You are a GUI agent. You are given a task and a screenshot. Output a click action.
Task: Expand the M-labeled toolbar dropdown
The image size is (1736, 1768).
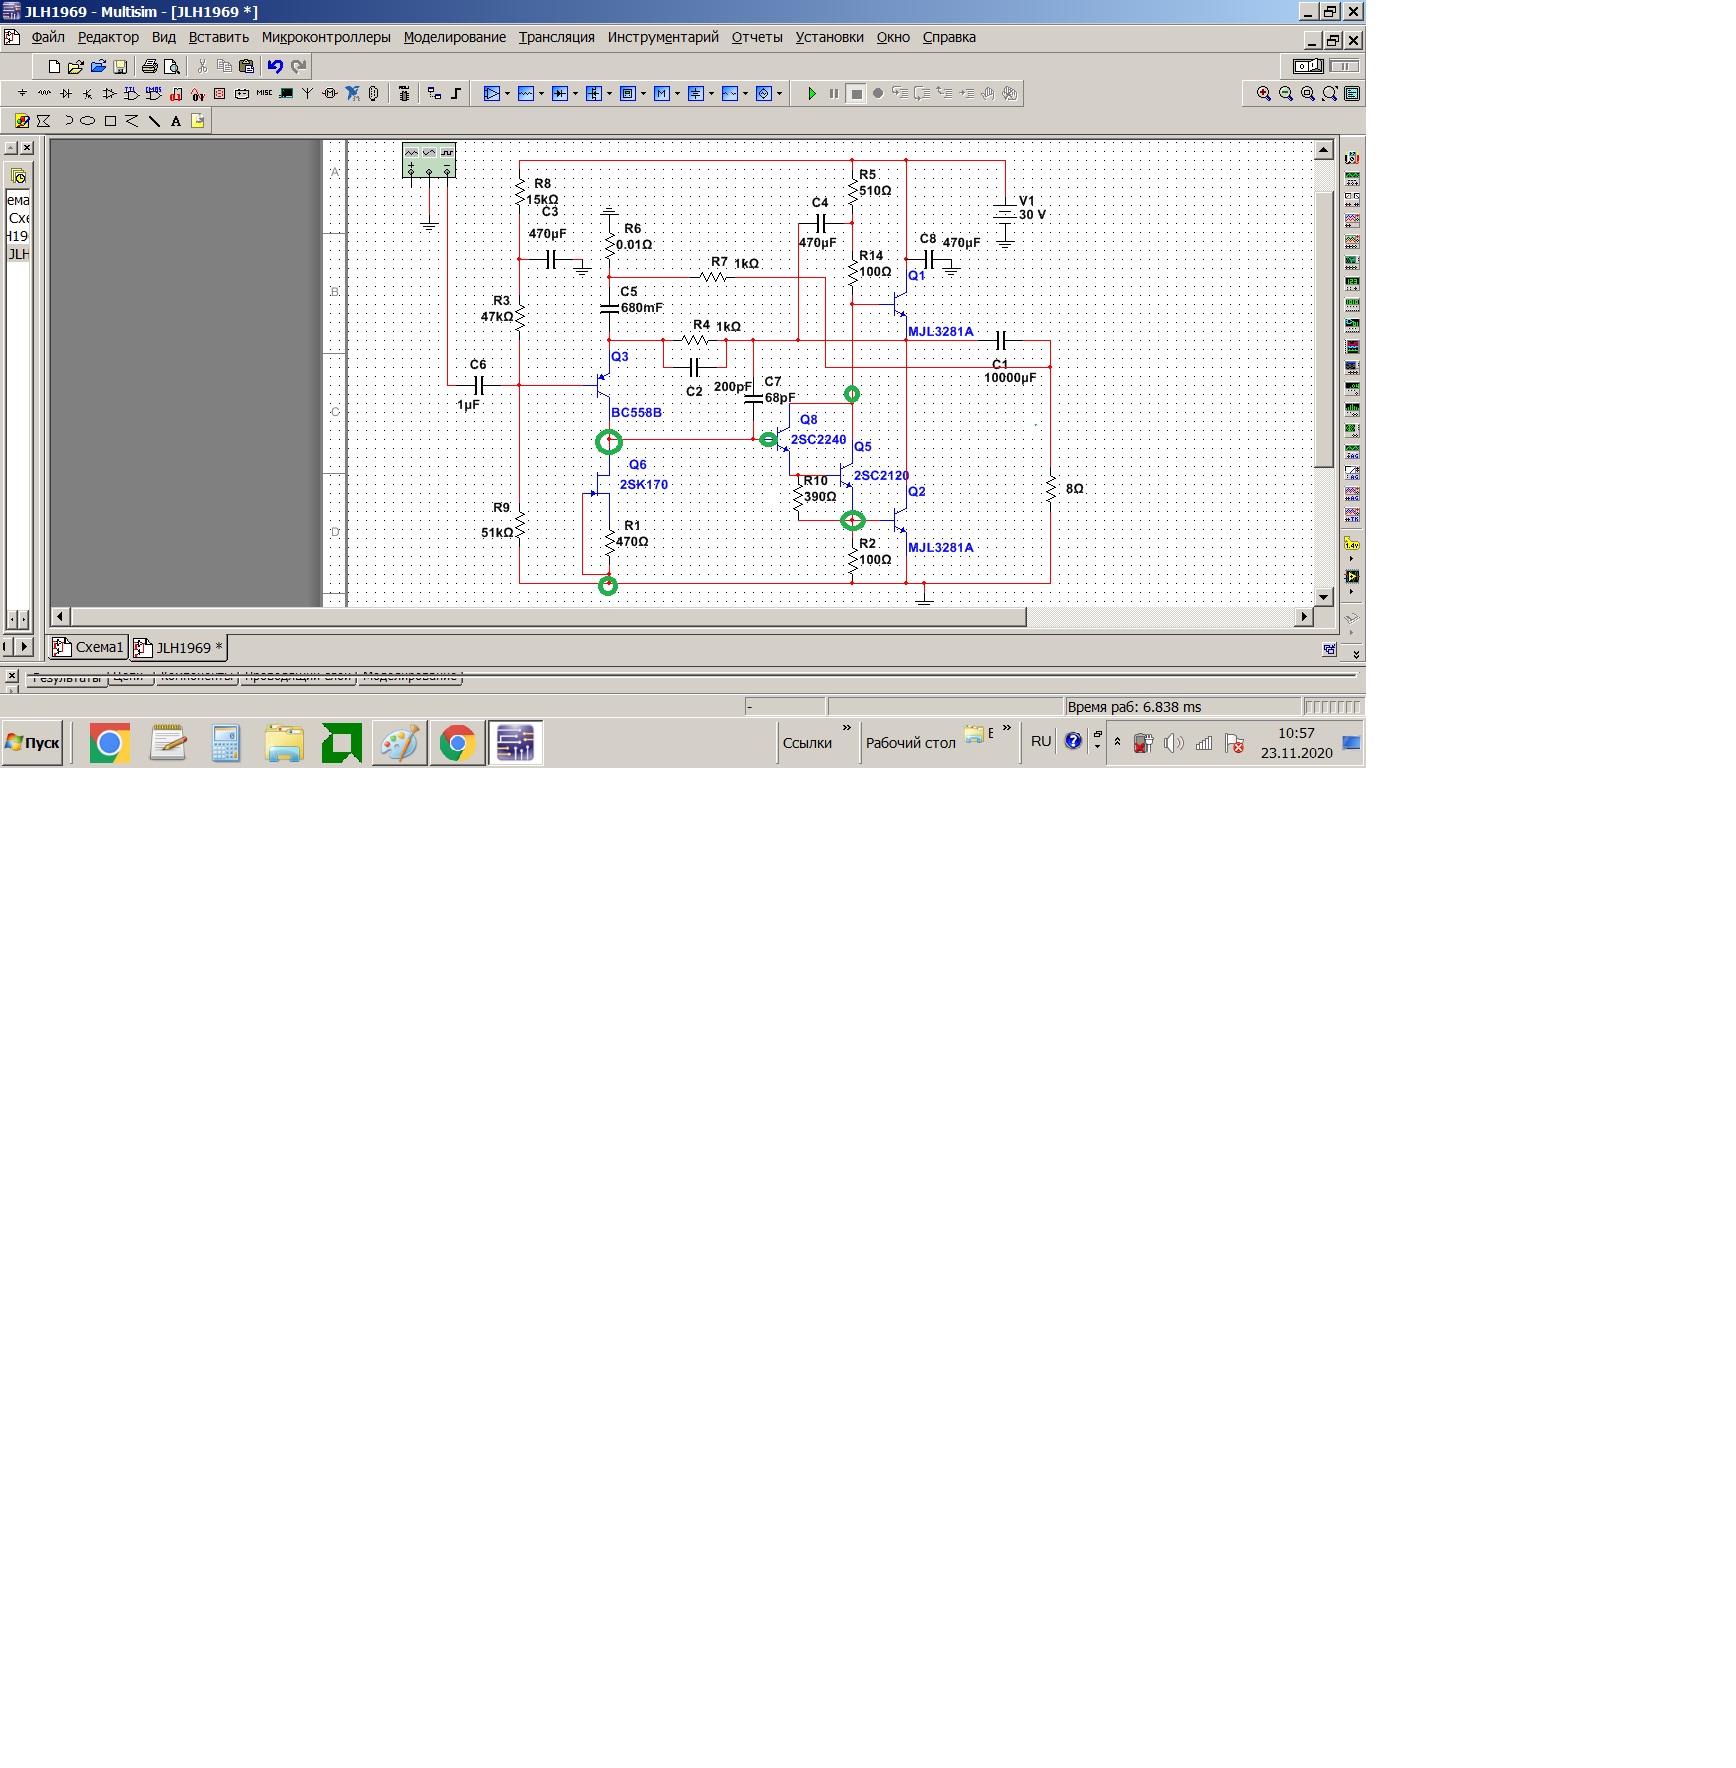click(x=678, y=93)
